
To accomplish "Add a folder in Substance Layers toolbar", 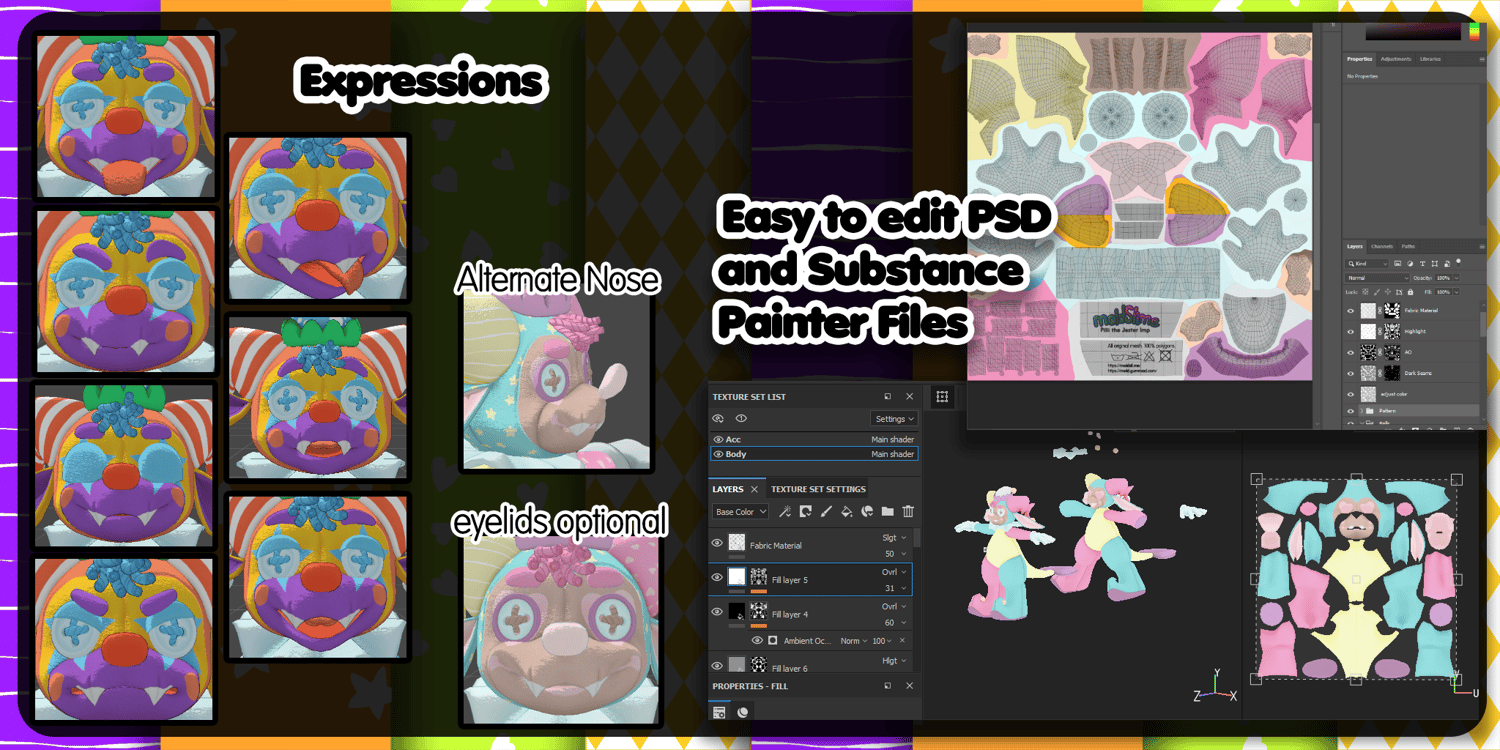I will (887, 512).
